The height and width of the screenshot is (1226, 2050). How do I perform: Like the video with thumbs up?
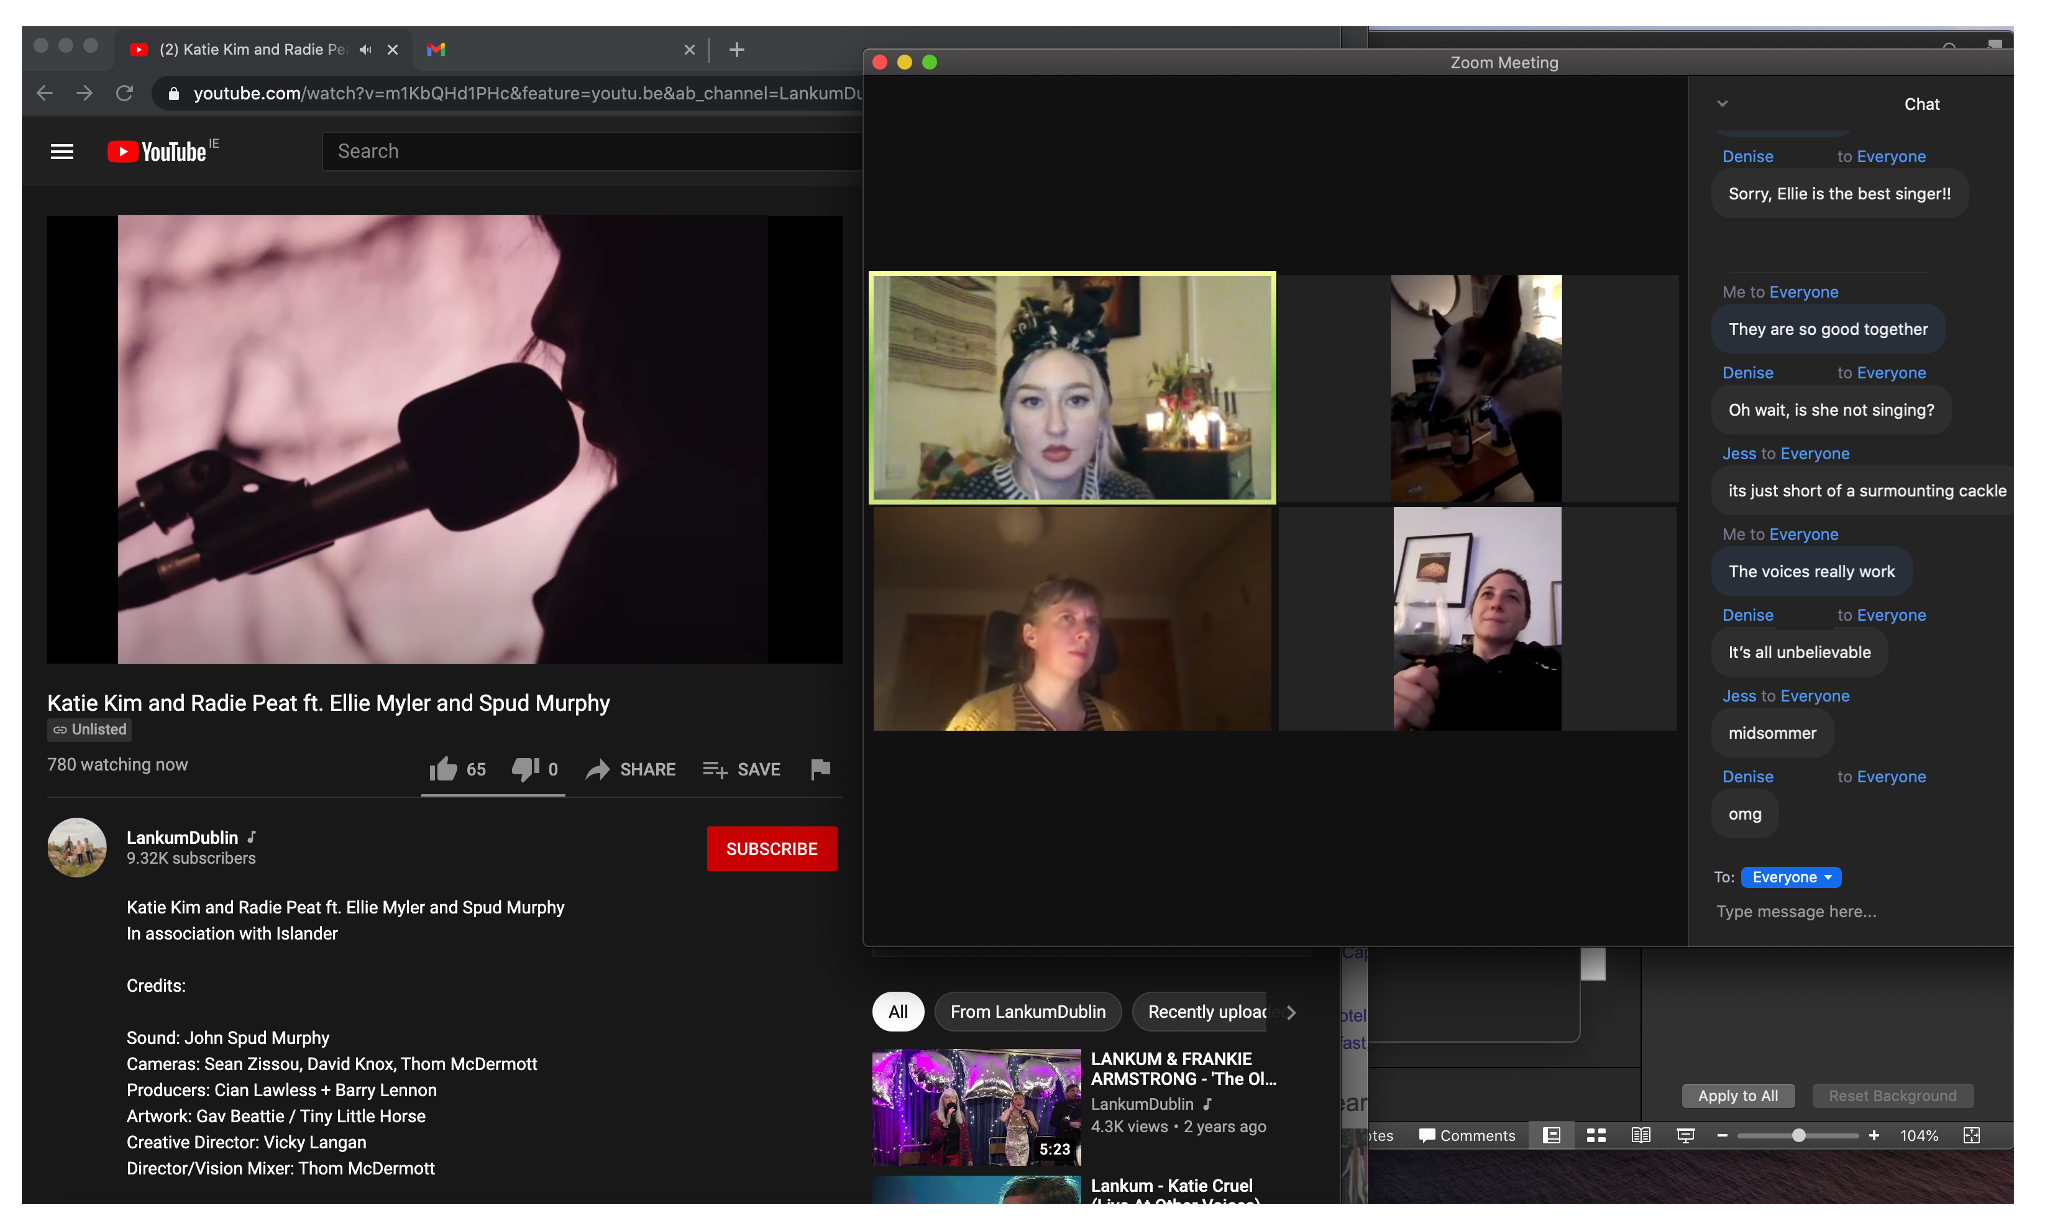443,769
